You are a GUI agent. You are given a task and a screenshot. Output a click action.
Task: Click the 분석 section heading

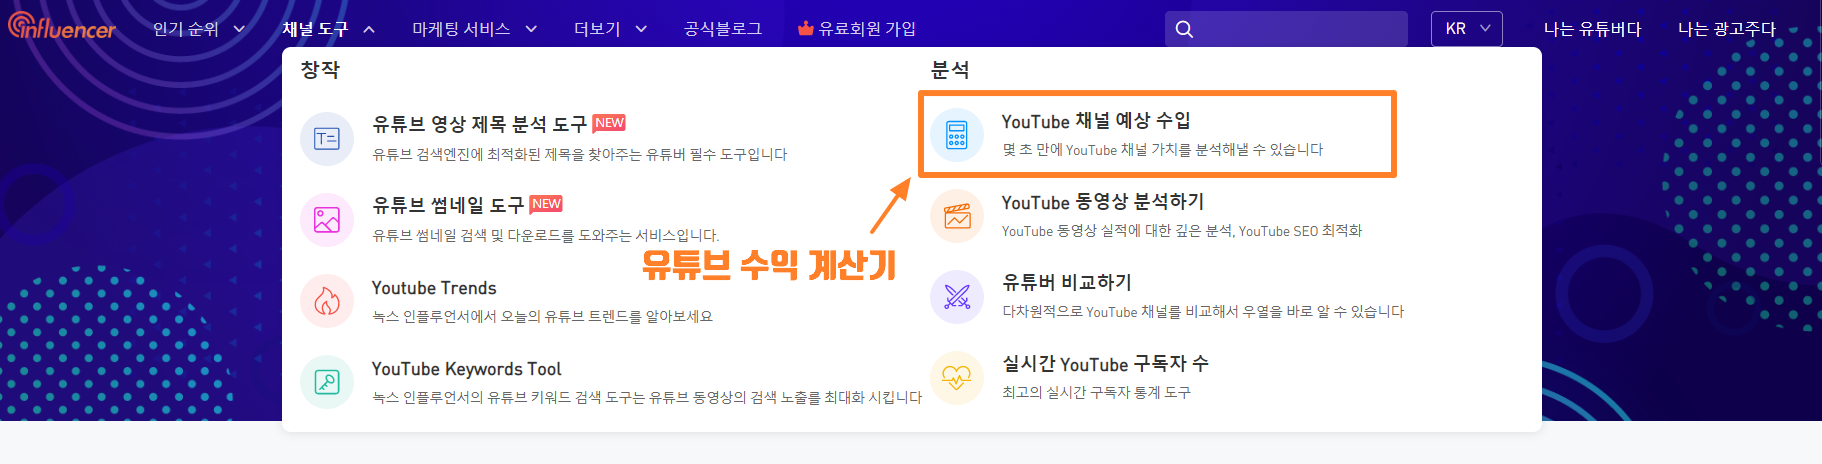[x=950, y=70]
